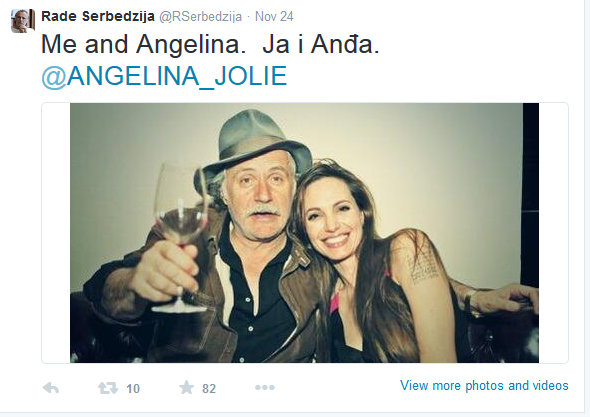Open the profile avatar thumbnail
Image resolution: width=590 pixels, height=417 pixels.
pyautogui.click(x=23, y=21)
